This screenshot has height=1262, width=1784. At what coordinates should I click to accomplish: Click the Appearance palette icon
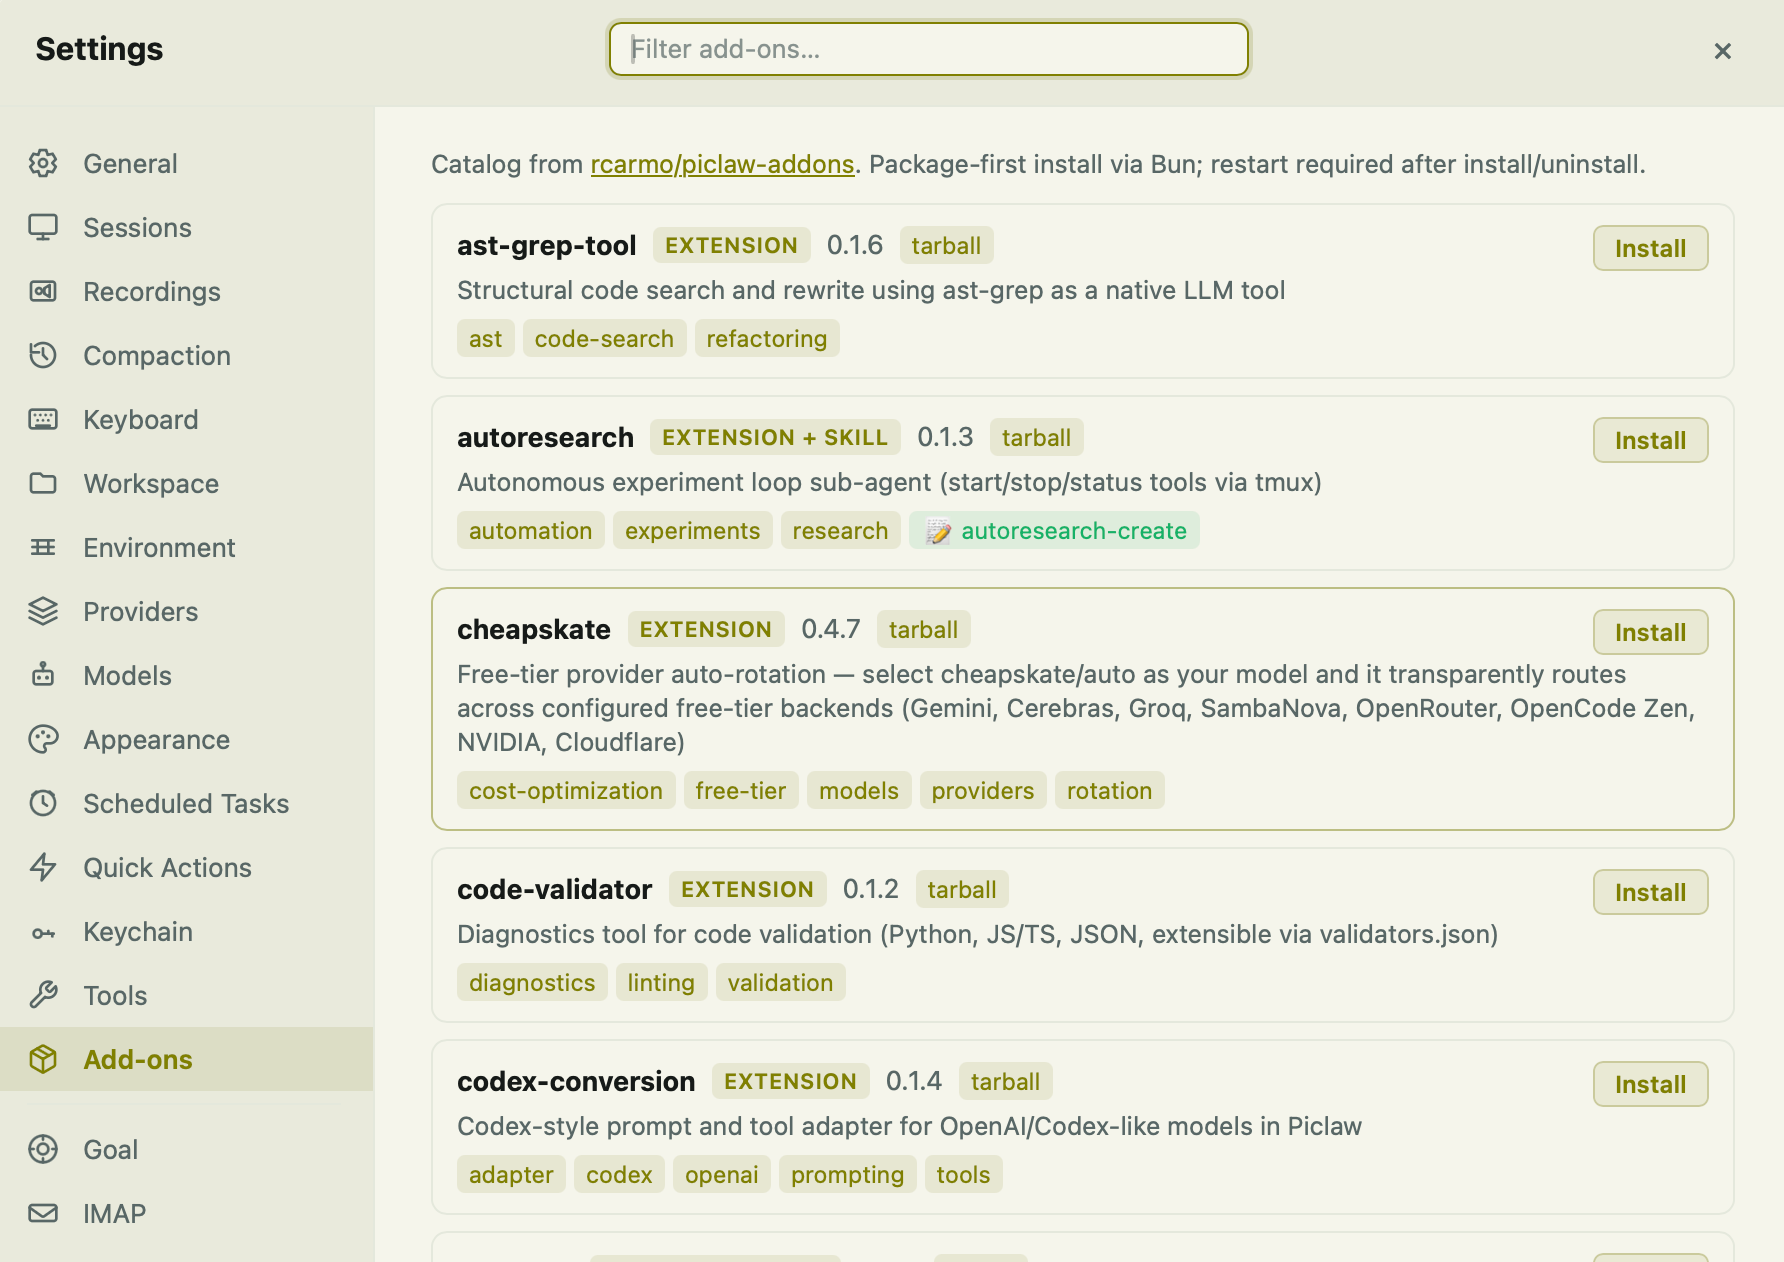point(43,739)
